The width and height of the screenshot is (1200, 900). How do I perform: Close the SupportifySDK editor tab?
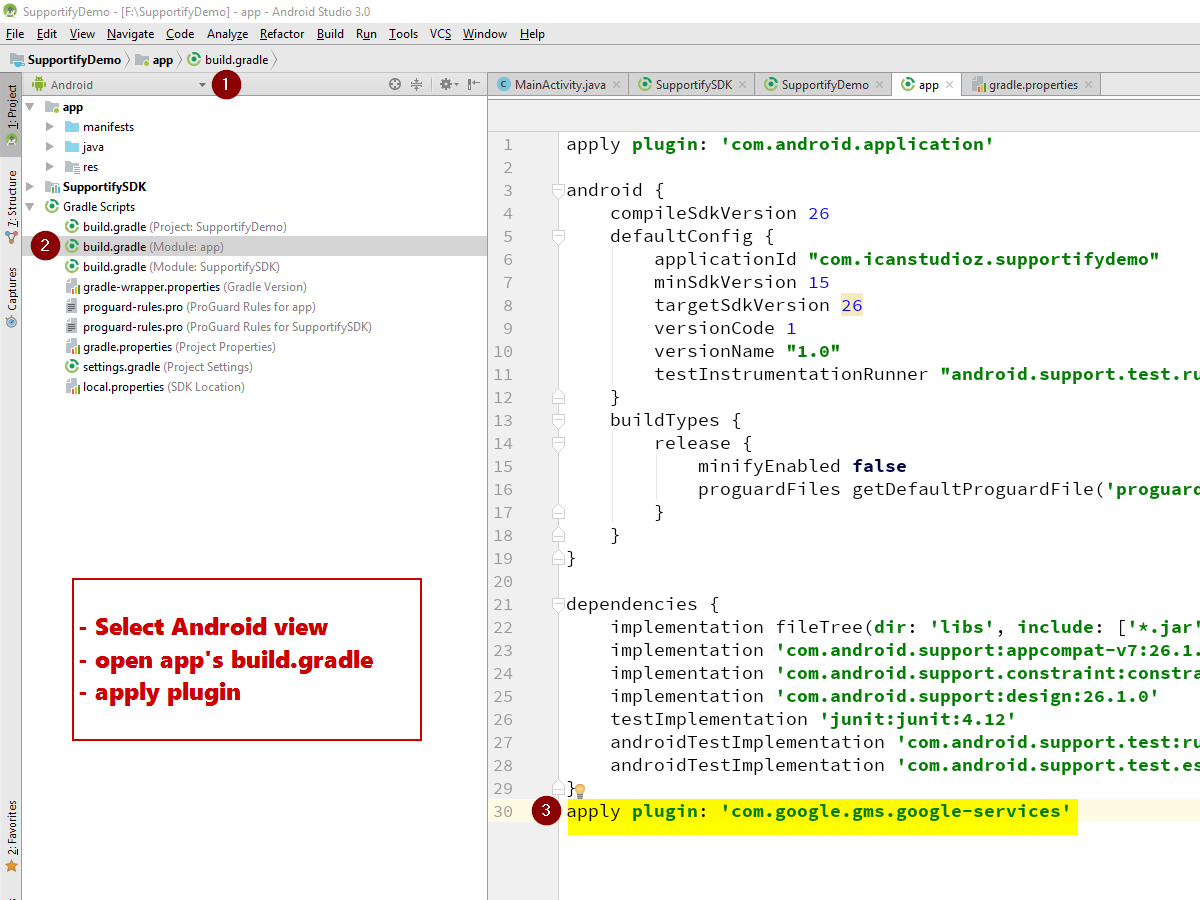click(x=743, y=85)
